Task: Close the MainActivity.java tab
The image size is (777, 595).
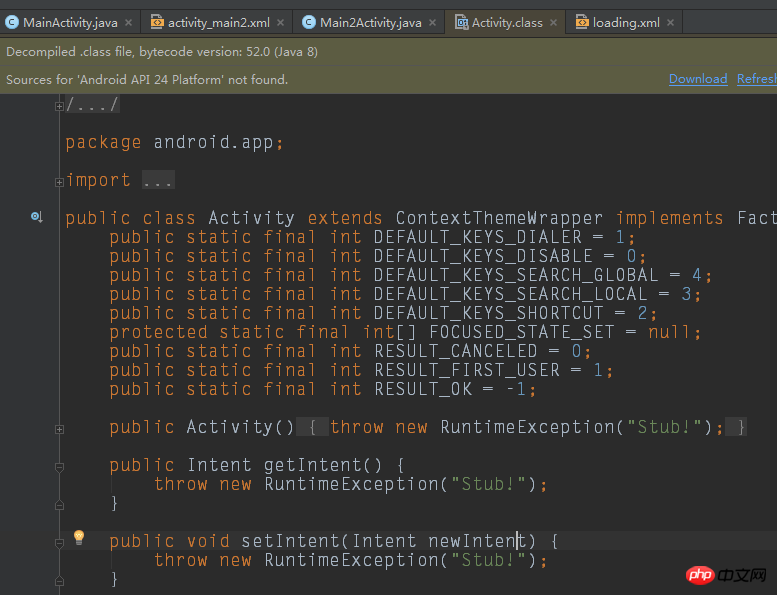Action: (131, 22)
